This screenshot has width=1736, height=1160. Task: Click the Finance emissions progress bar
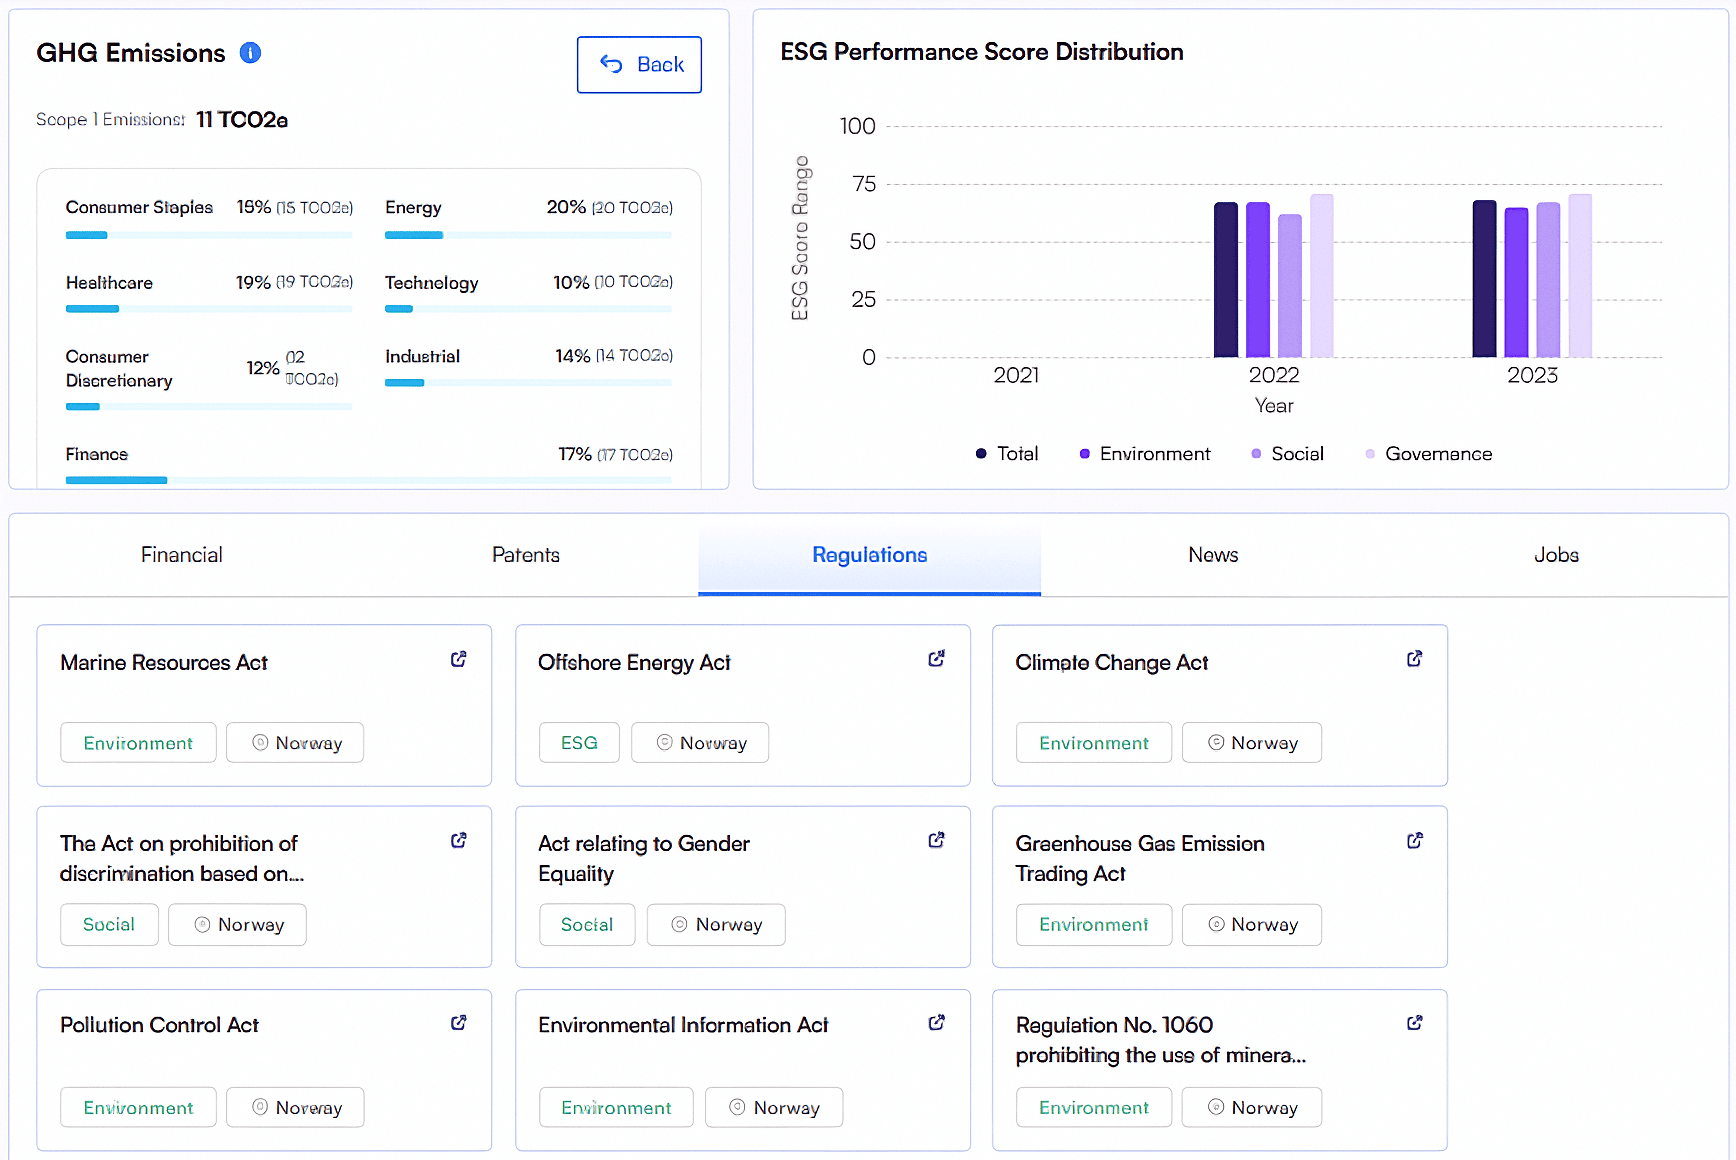coord(369,481)
